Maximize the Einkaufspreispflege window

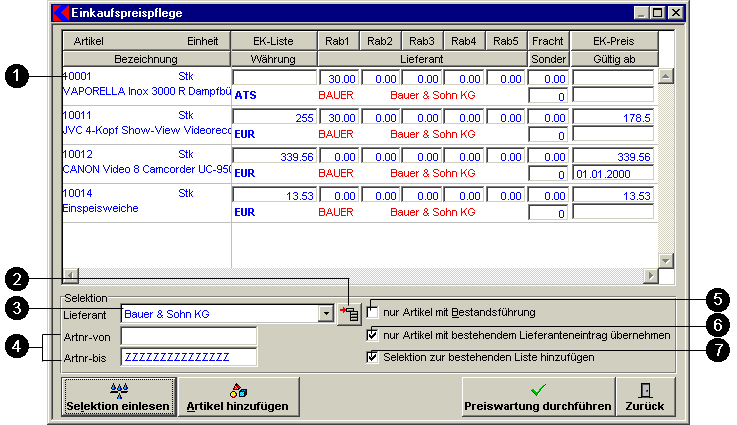point(658,13)
